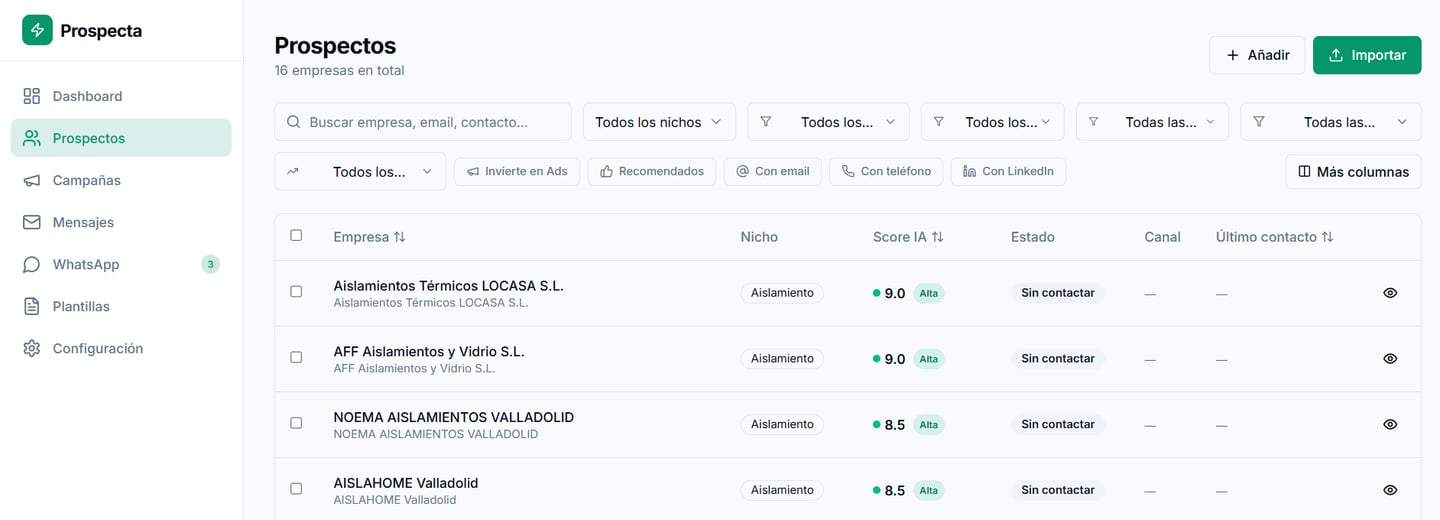Image resolution: width=1440 pixels, height=520 pixels.
Task: Toggle the Con email filter chip
Action: 773,171
